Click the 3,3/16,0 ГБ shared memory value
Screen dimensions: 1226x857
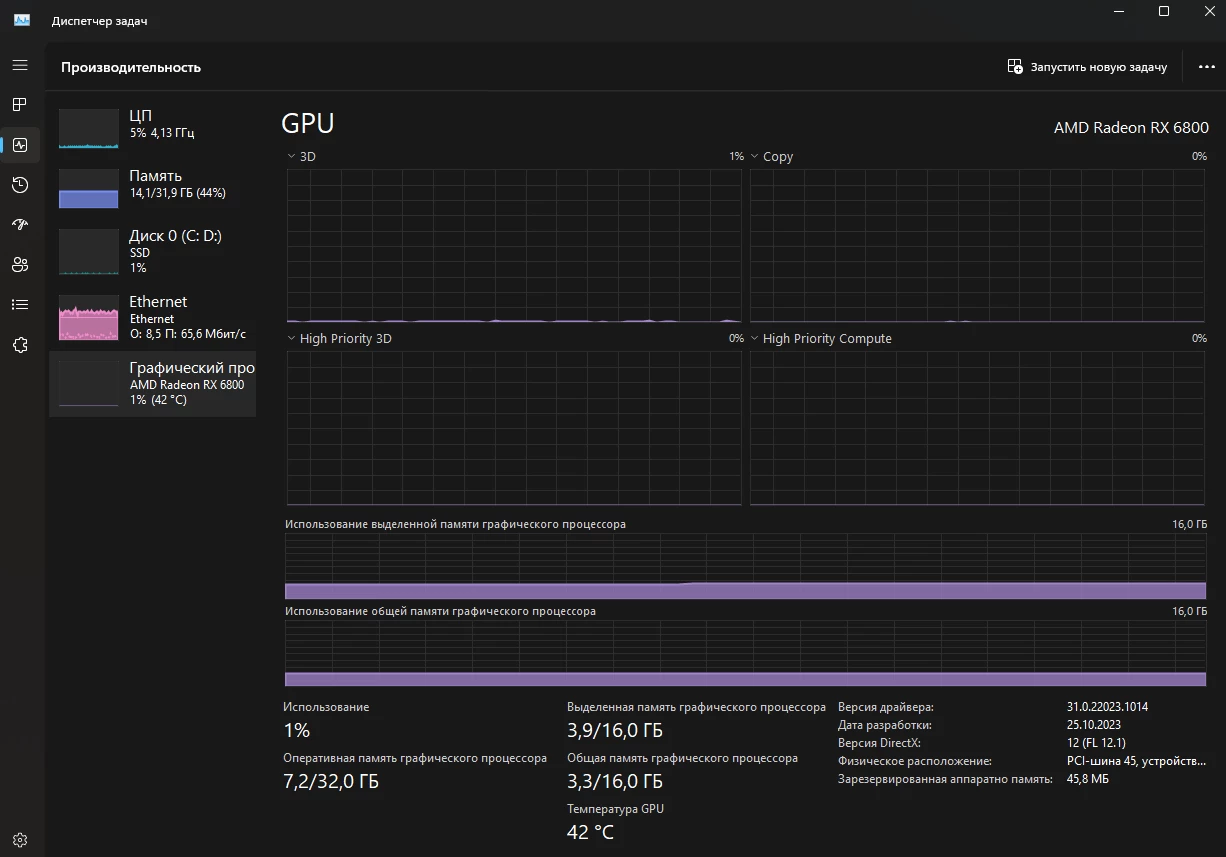pos(615,782)
